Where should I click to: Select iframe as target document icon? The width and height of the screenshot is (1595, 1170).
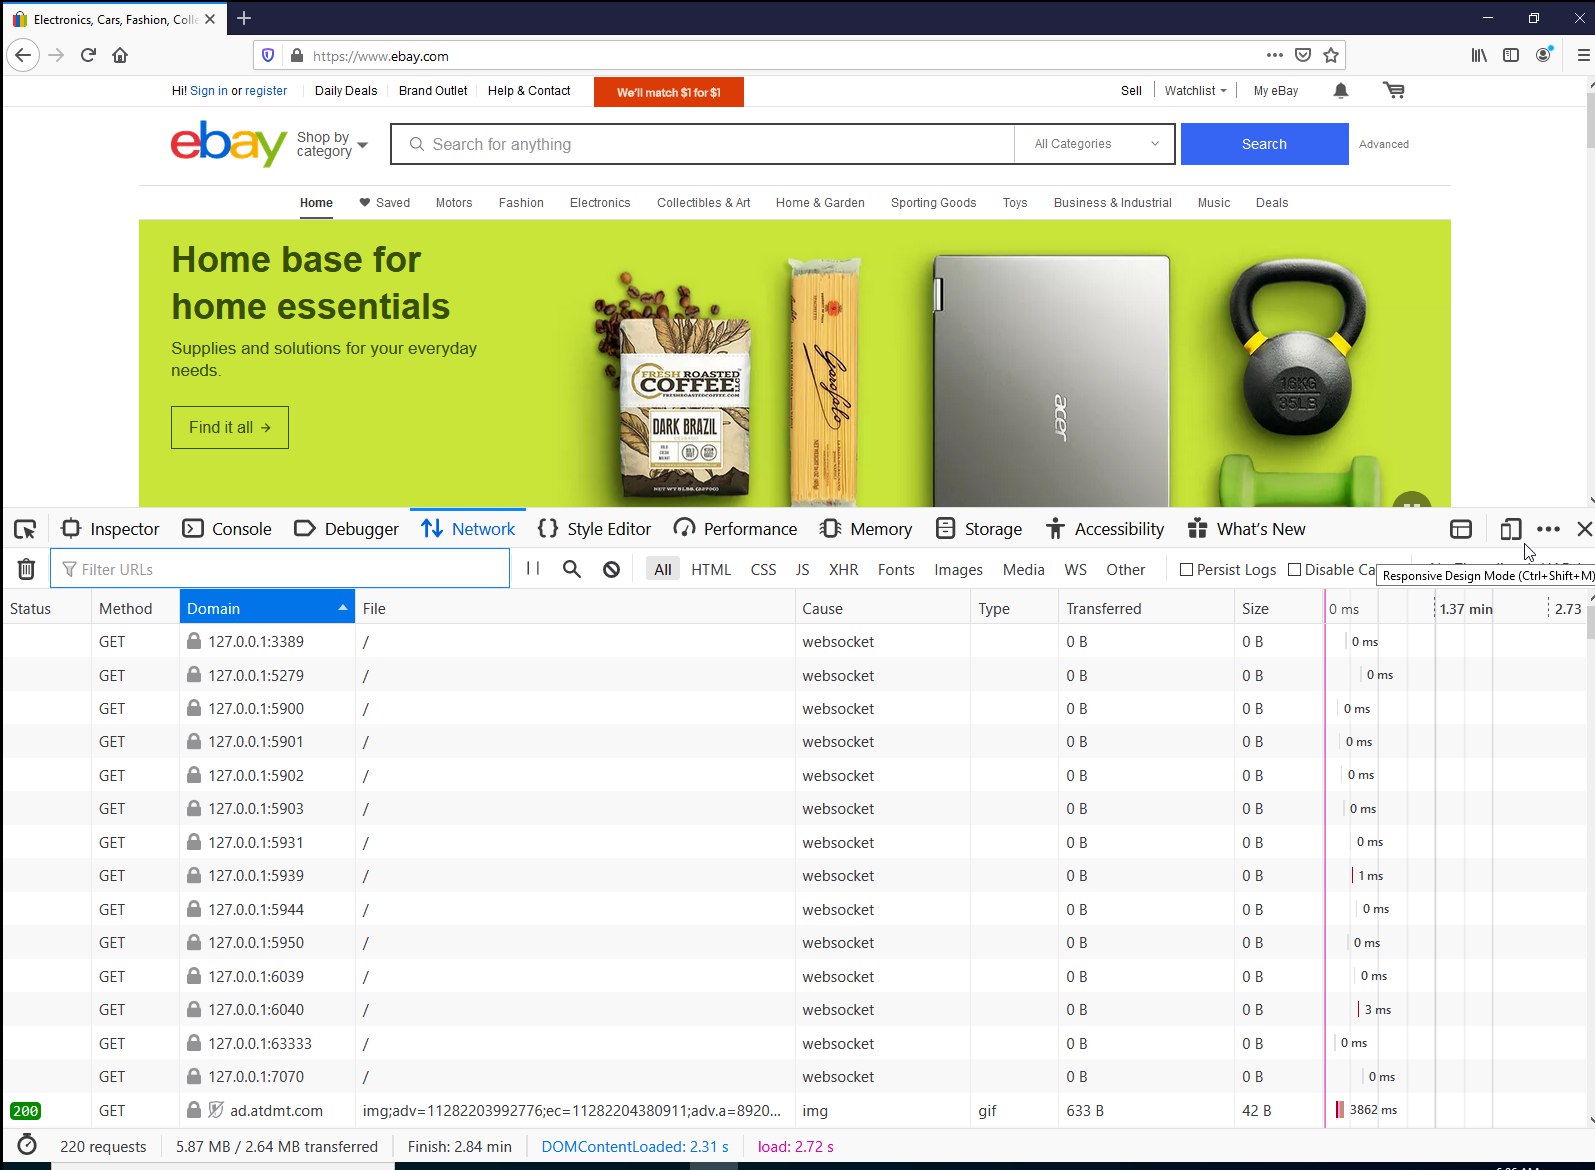click(1461, 529)
